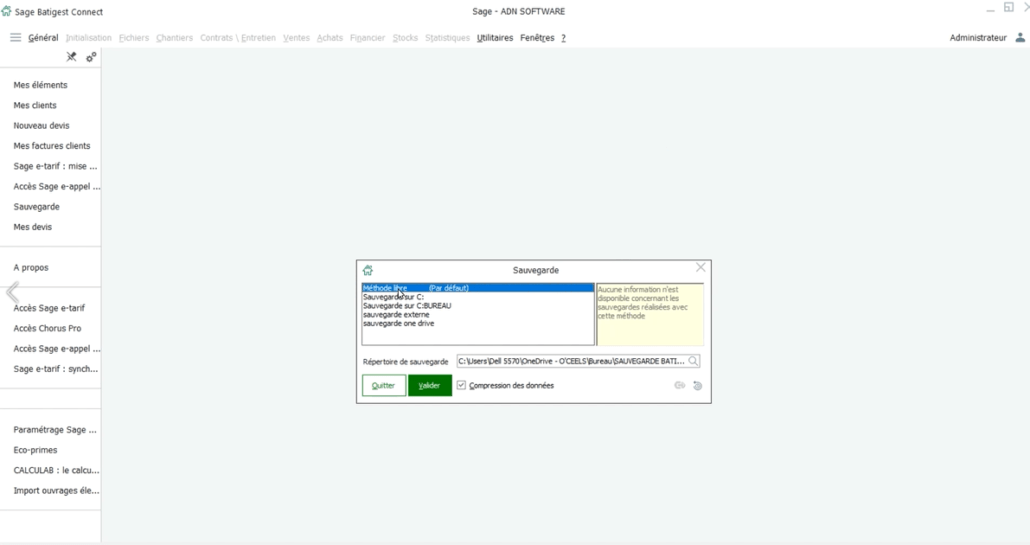
Task: Open Mes clients in sidebar
Action: [35, 105]
